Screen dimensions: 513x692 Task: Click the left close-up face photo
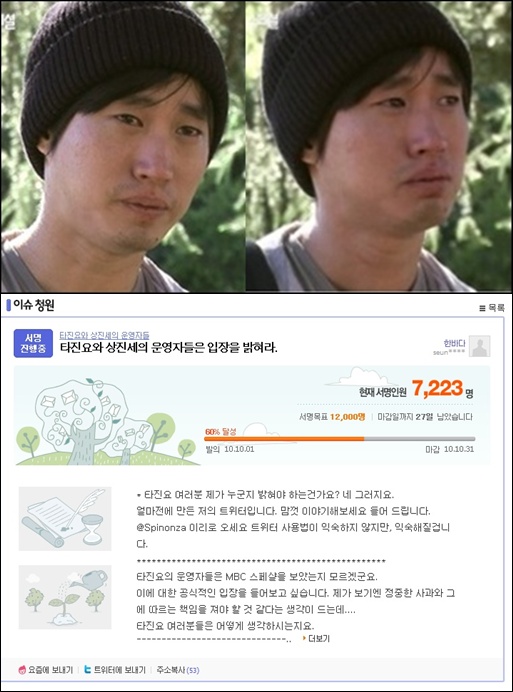point(122,146)
